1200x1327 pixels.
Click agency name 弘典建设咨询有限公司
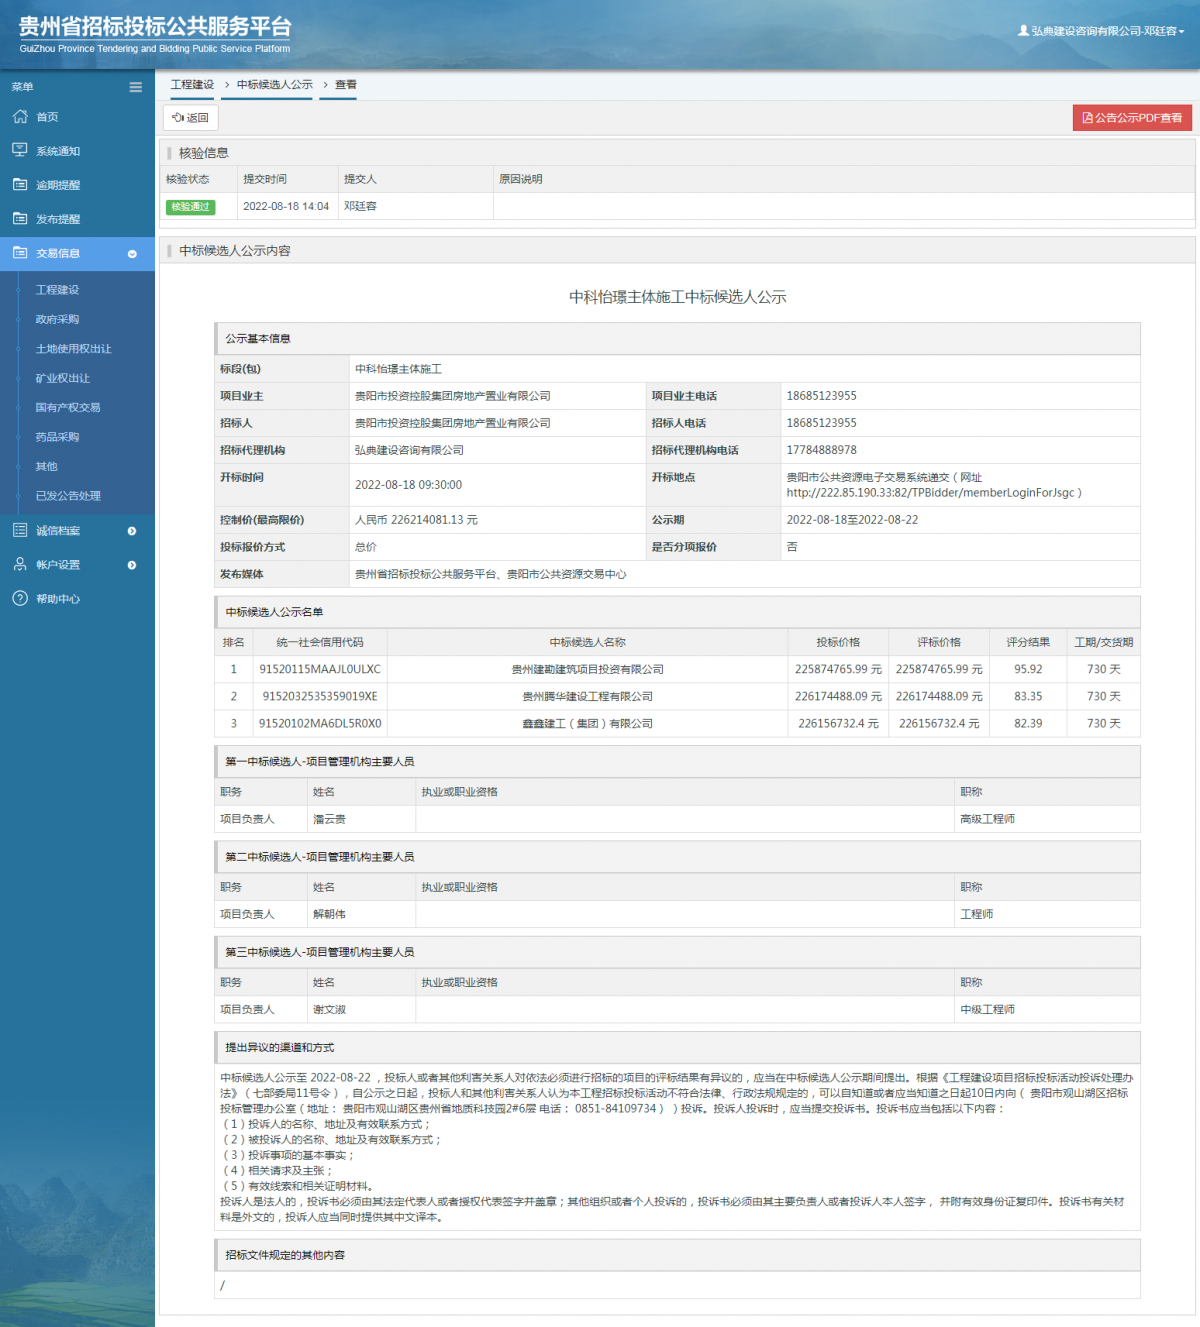coord(409,450)
